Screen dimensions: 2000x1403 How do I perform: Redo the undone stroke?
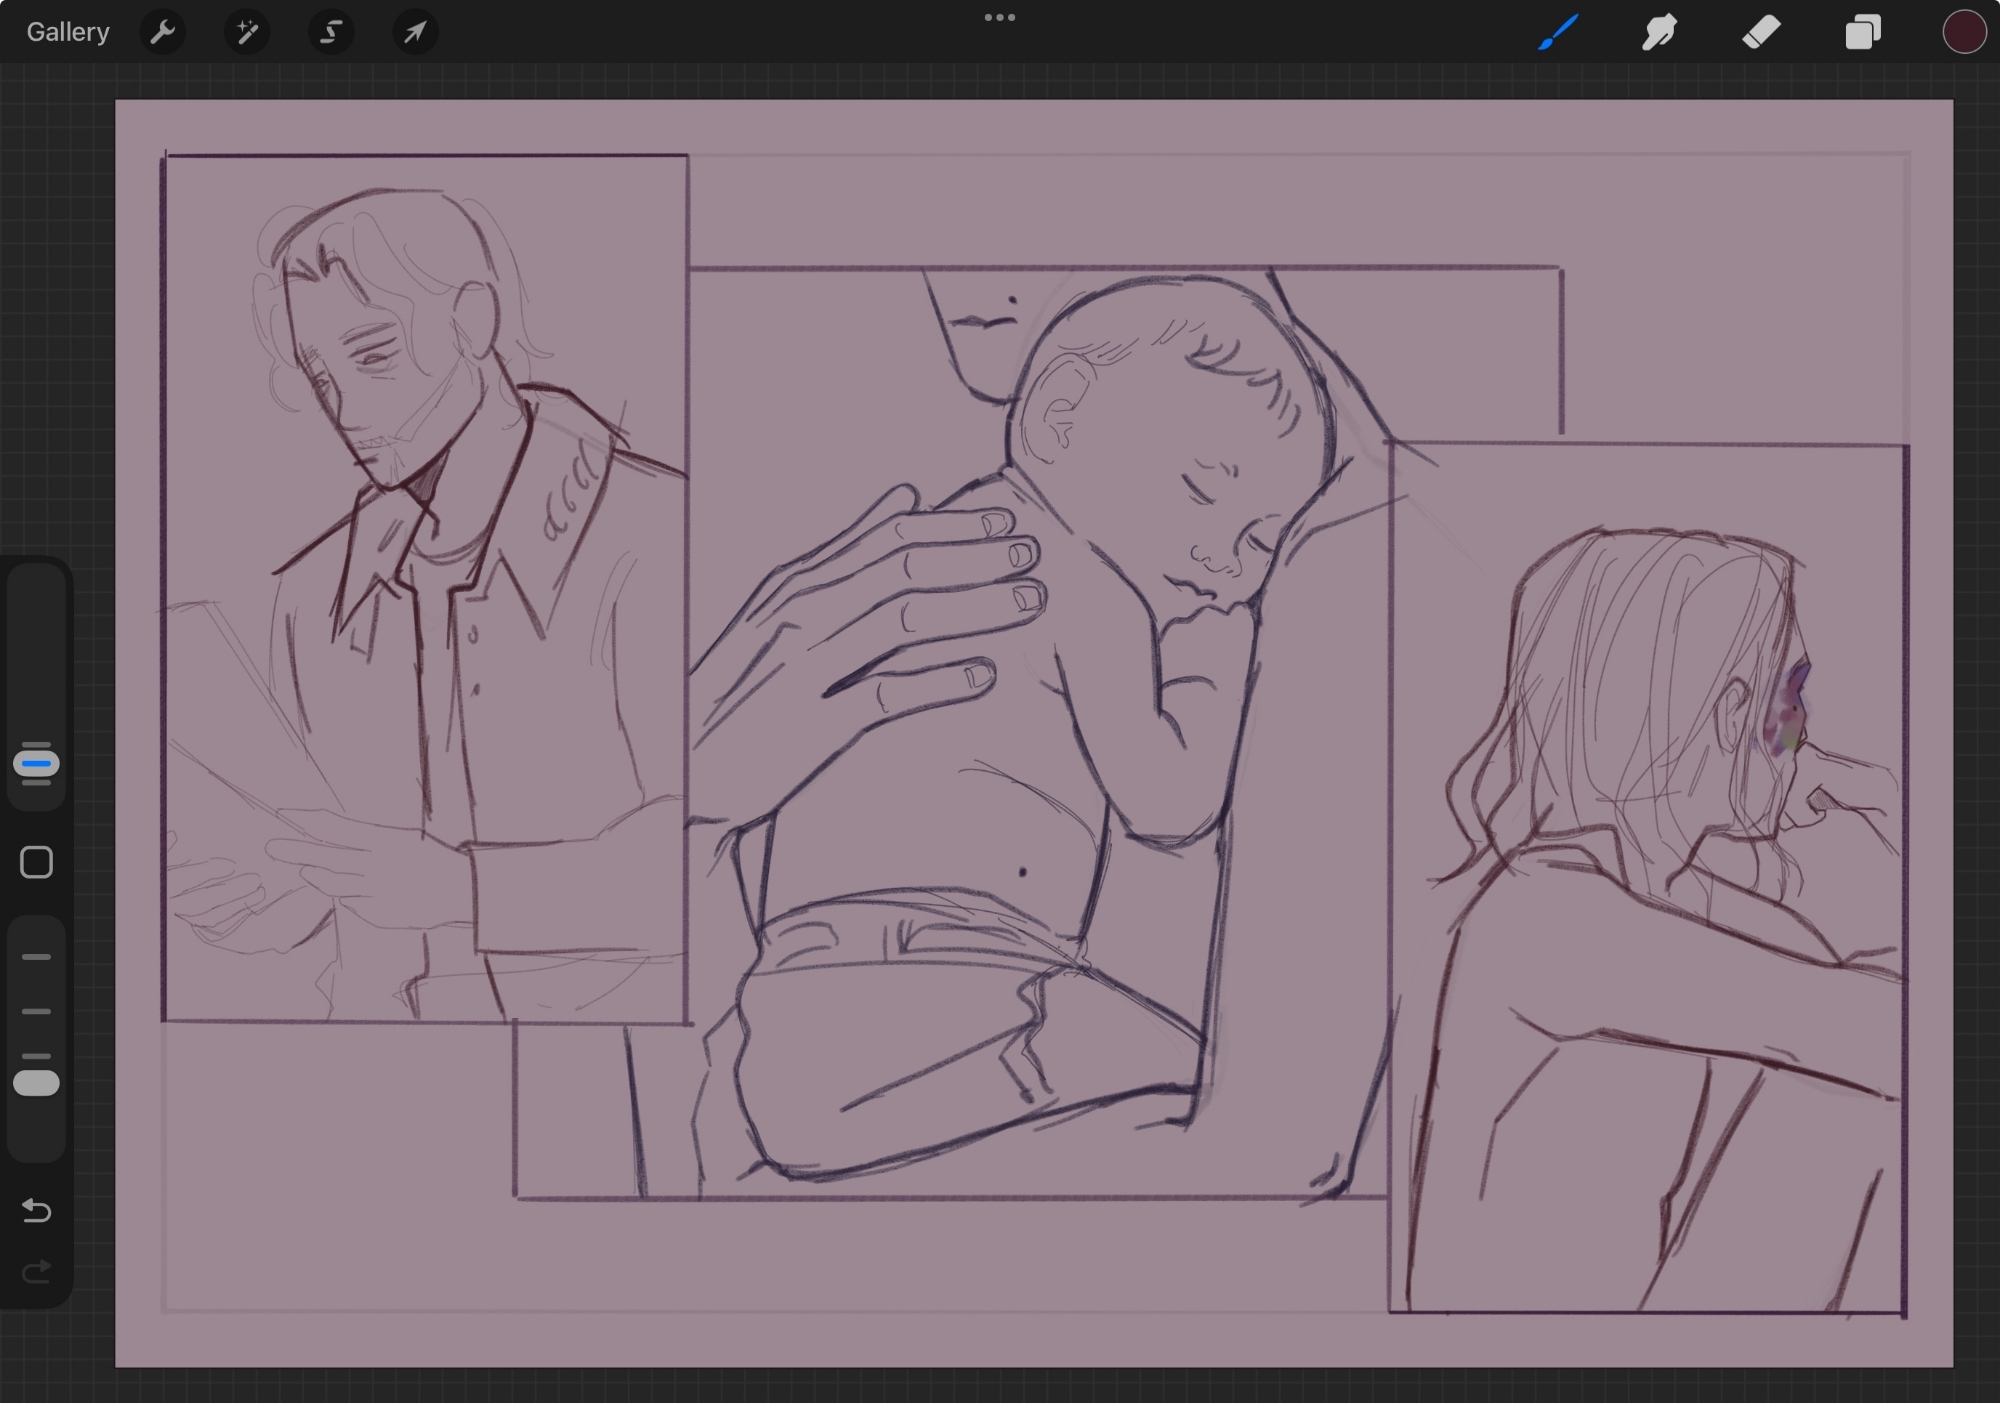pyautogui.click(x=37, y=1272)
